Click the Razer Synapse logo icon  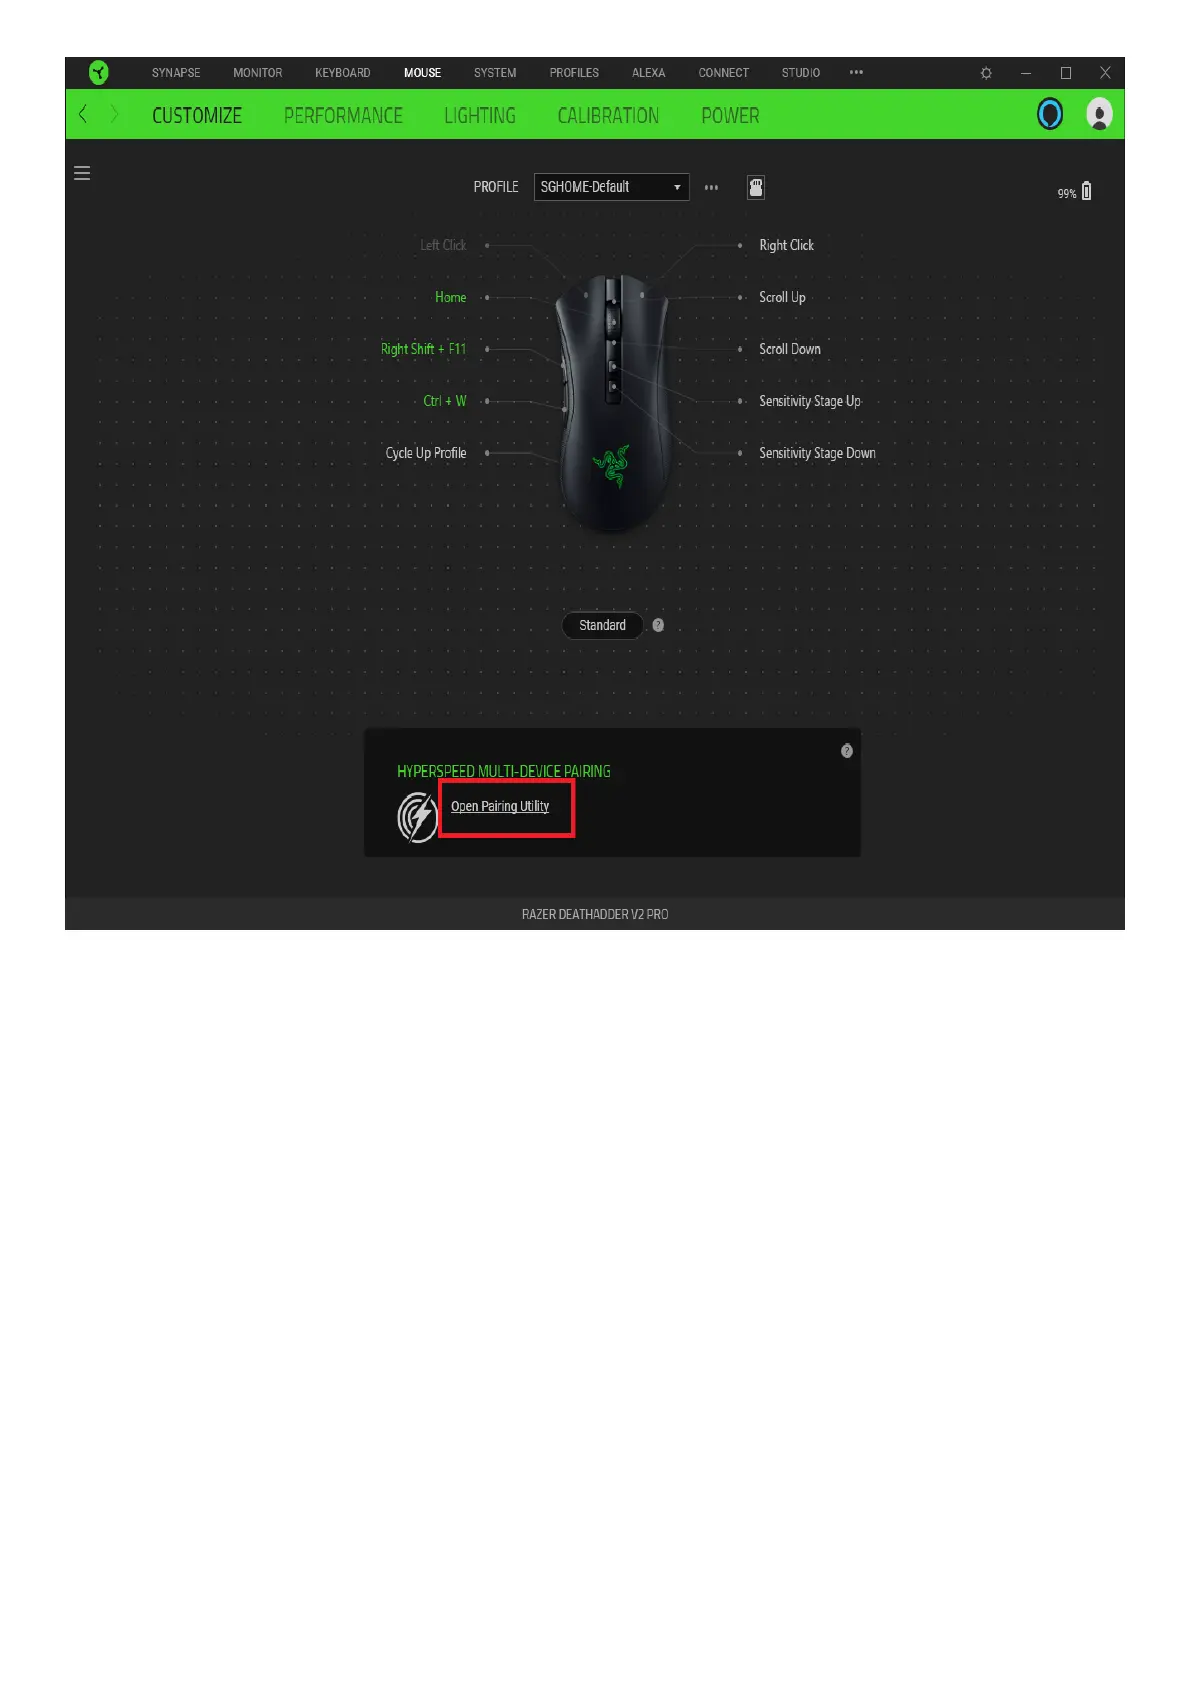pyautogui.click(x=98, y=72)
